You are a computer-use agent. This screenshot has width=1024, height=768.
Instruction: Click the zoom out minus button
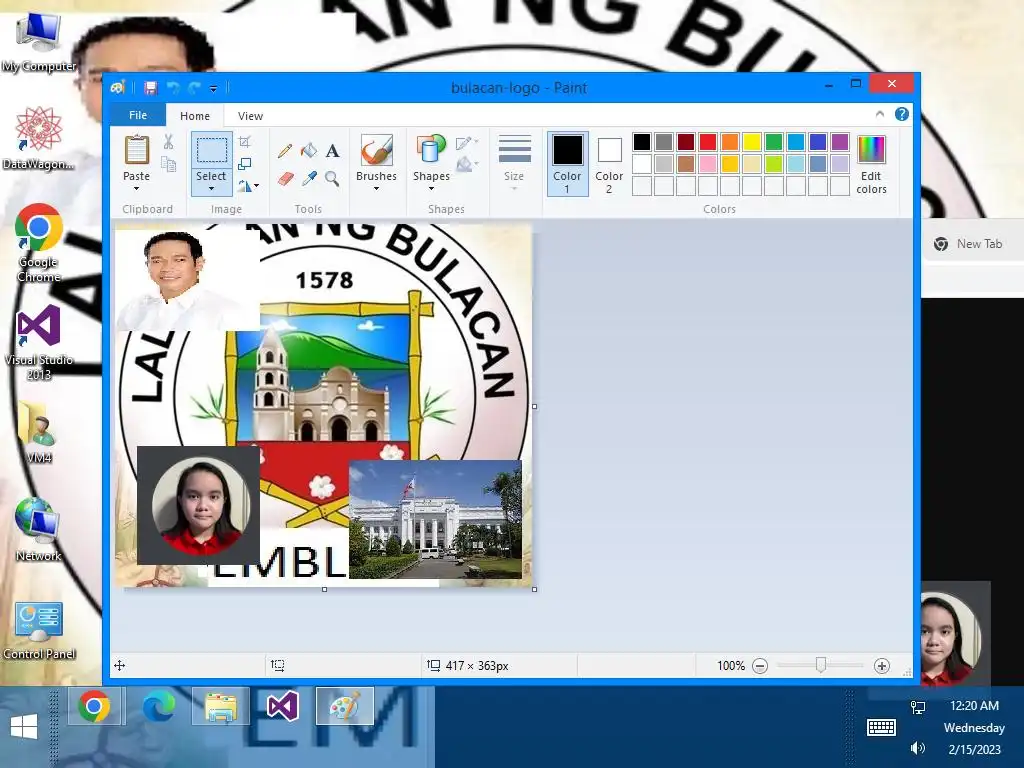click(760, 665)
